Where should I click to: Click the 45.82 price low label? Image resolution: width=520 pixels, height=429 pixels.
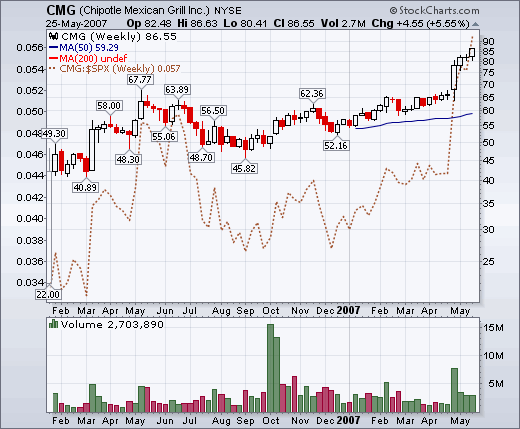click(244, 168)
